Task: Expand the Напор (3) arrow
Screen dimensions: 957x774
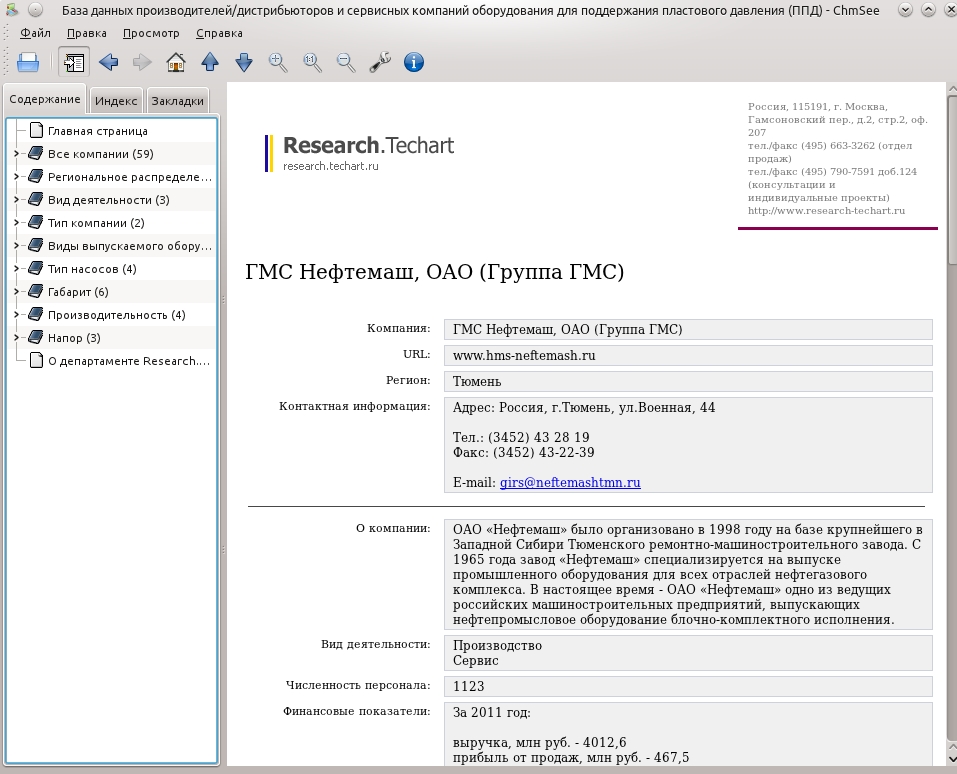Action: point(16,338)
